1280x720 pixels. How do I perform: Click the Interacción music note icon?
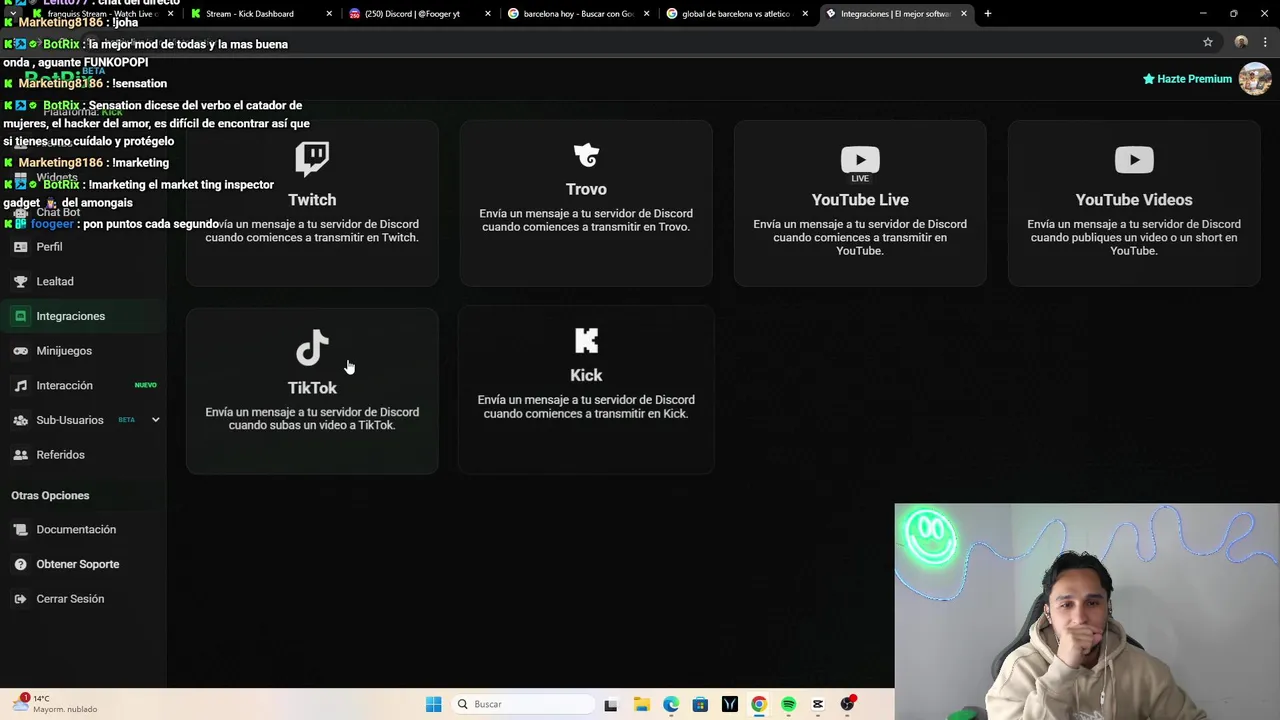[x=20, y=386]
